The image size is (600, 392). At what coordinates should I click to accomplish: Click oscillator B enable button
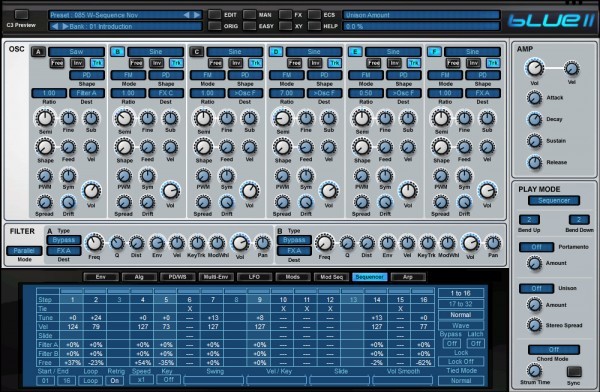point(117,52)
